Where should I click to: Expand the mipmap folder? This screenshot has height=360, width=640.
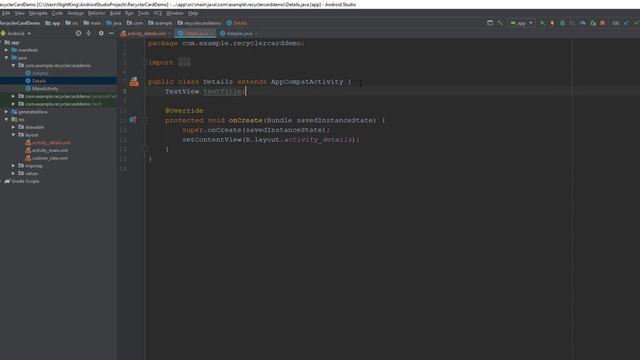pyautogui.click(x=13, y=166)
